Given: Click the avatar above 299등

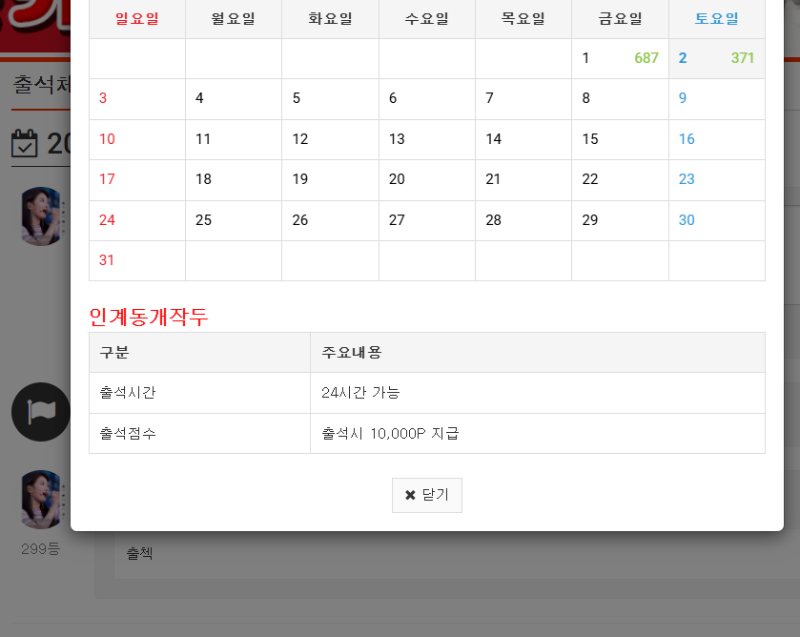Looking at the screenshot, I should (x=41, y=499).
